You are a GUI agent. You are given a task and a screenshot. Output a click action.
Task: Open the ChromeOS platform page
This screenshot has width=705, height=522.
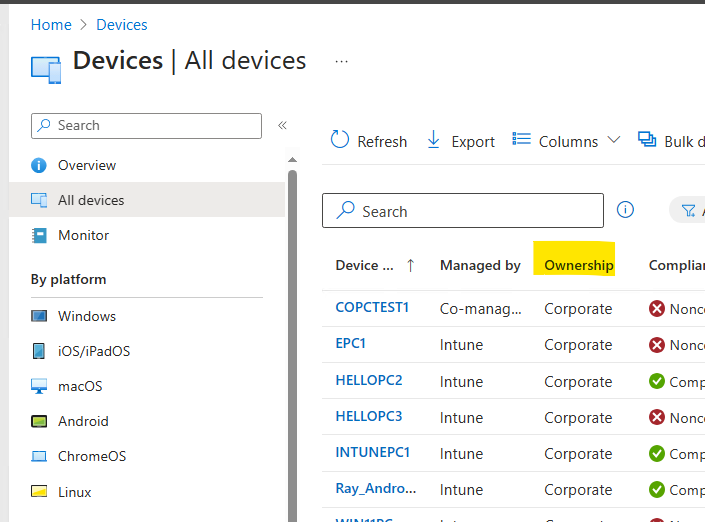[x=92, y=456]
